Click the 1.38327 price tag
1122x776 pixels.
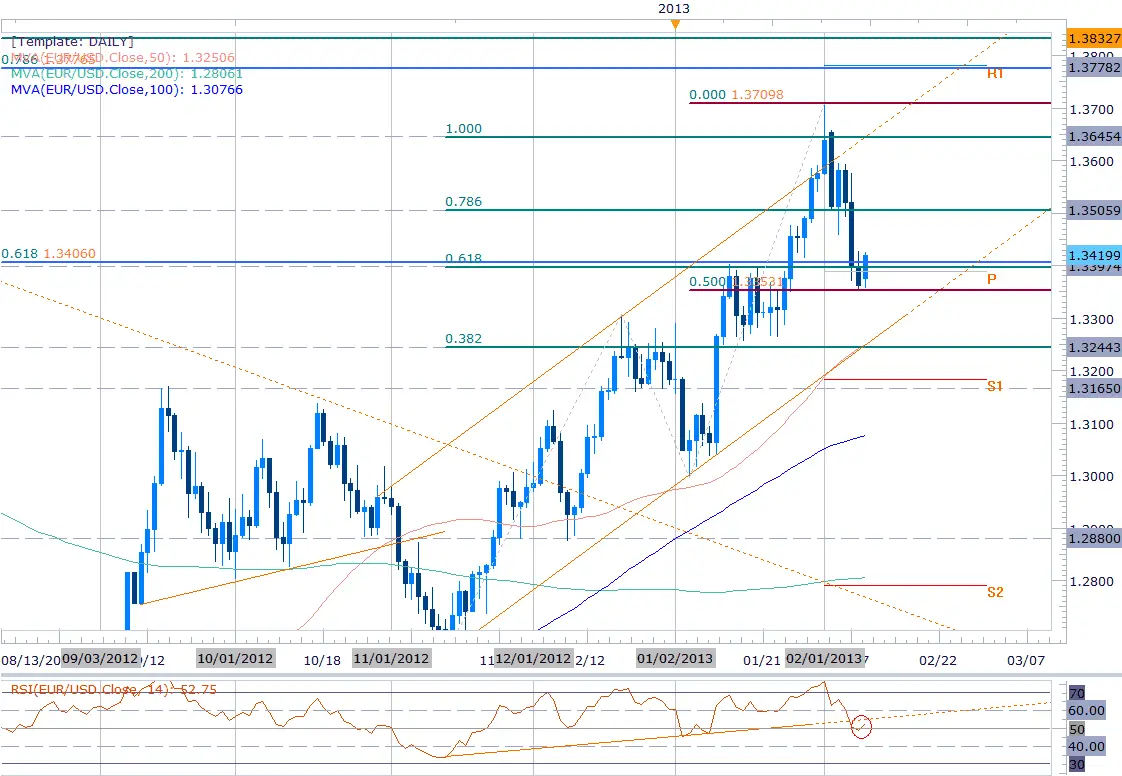pyautogui.click(x=1094, y=38)
